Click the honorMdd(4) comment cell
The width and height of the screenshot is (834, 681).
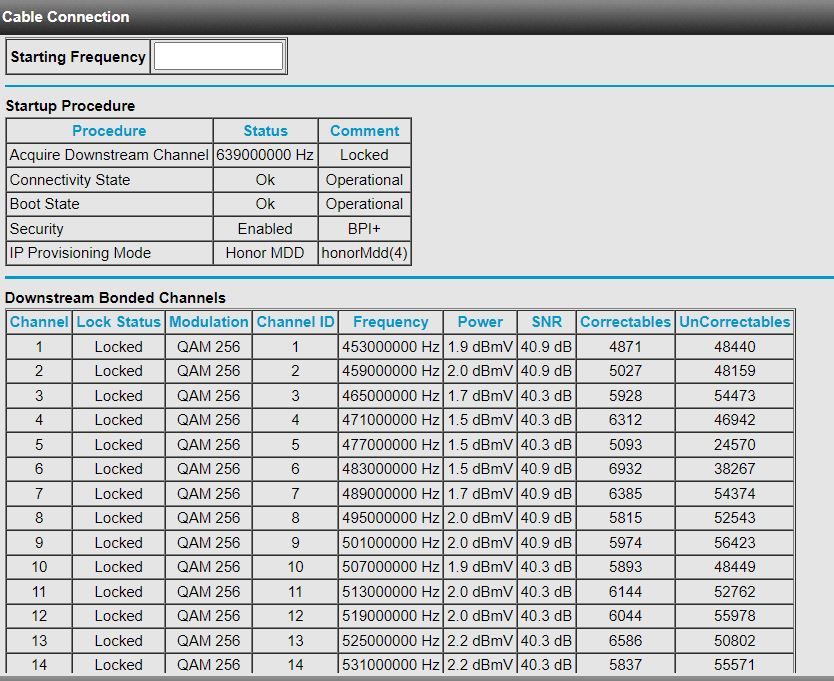click(364, 253)
